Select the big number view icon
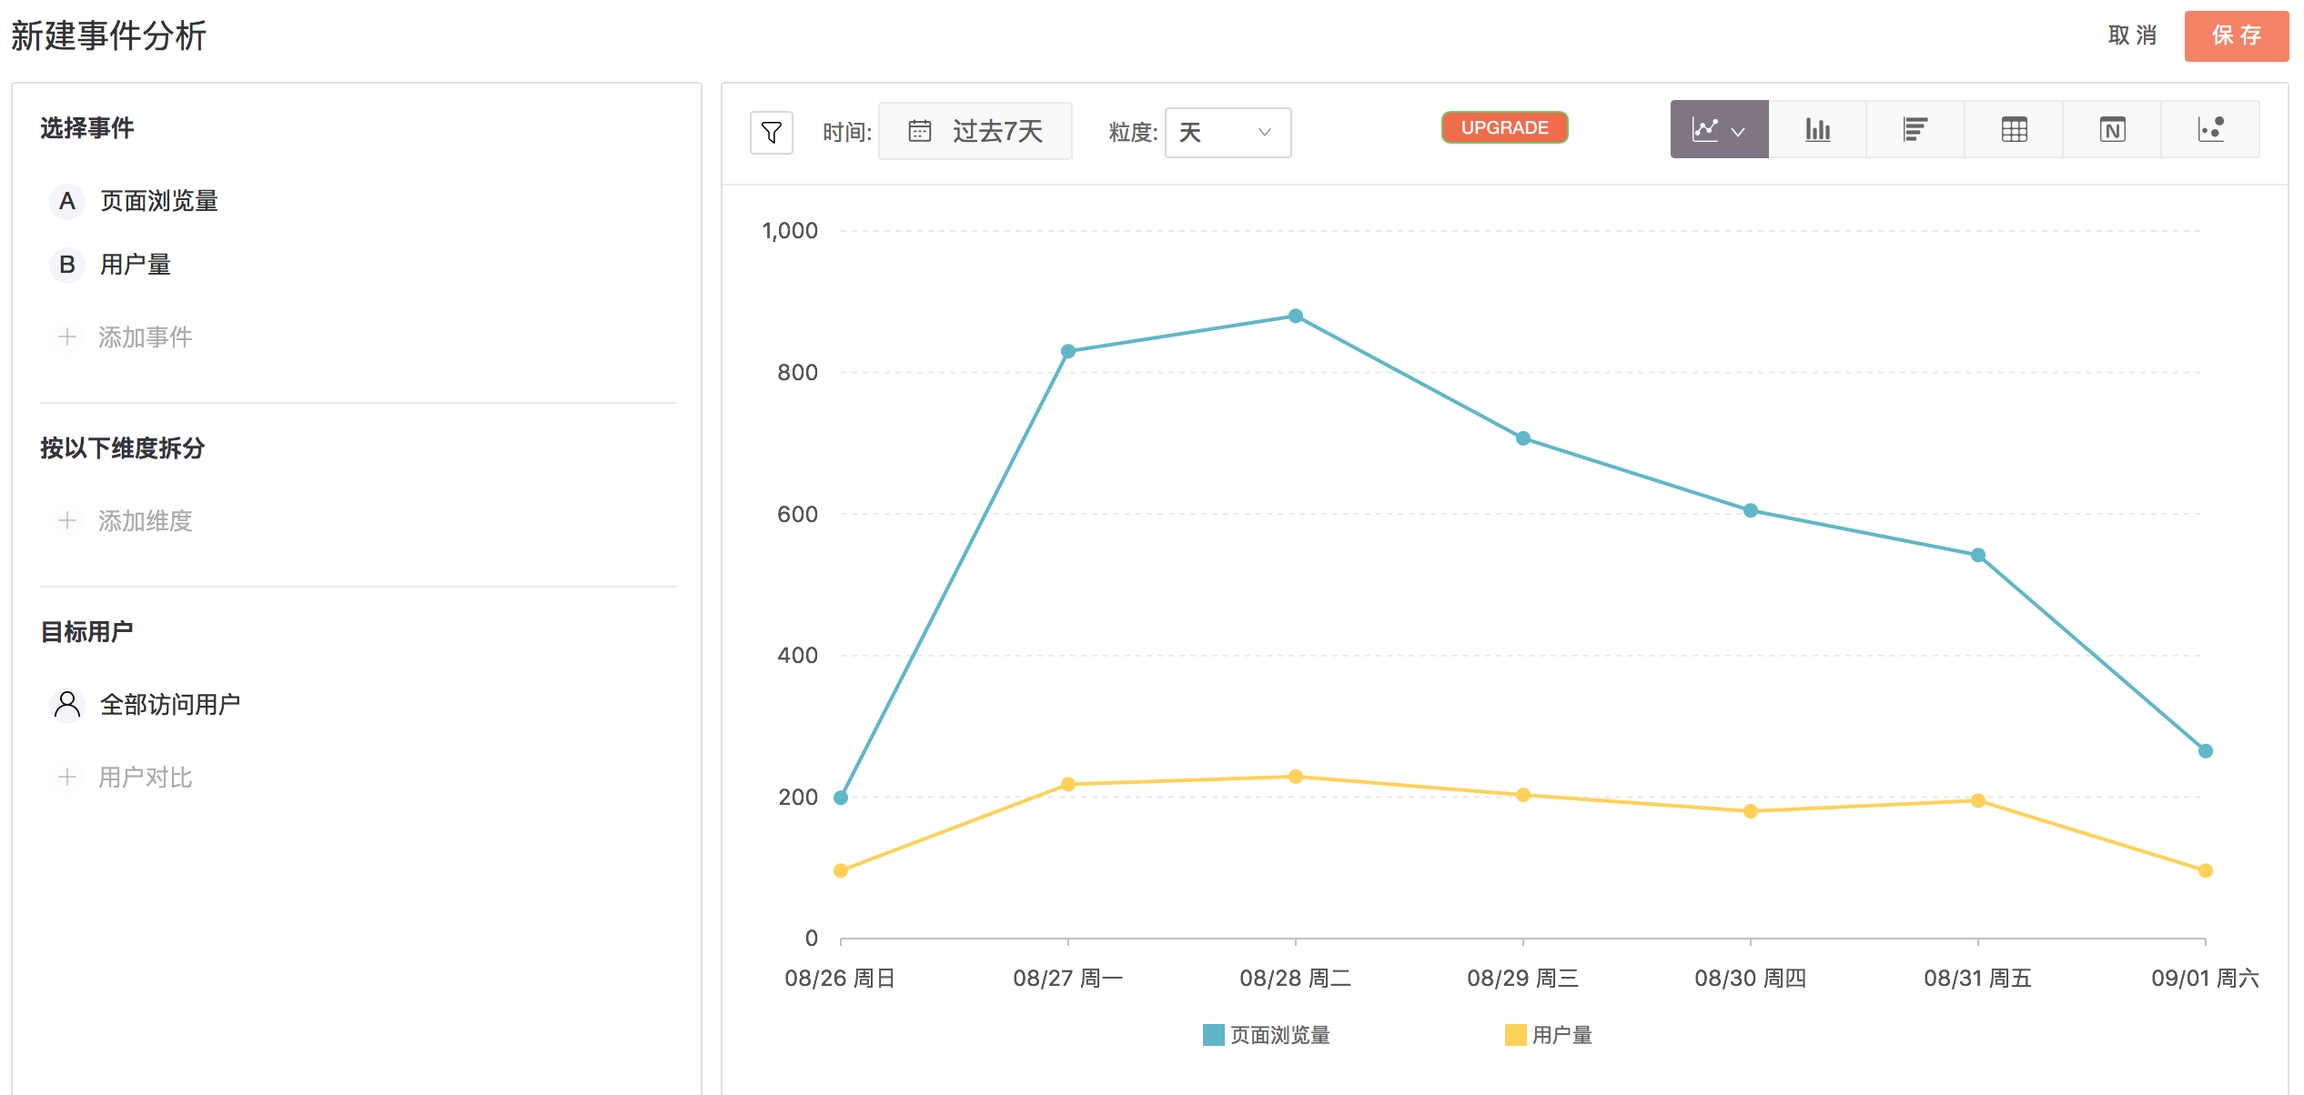The height and width of the screenshot is (1095, 2304). [2111, 129]
